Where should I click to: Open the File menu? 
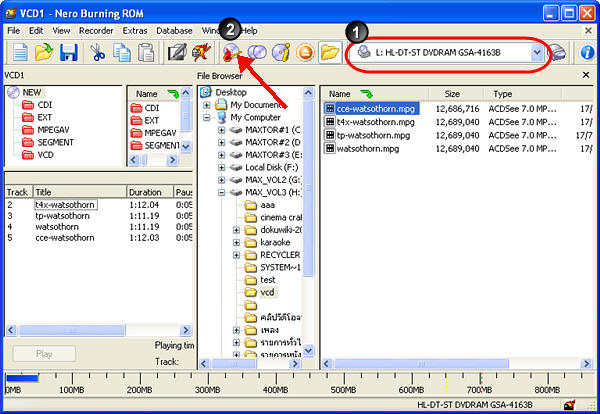coord(13,31)
